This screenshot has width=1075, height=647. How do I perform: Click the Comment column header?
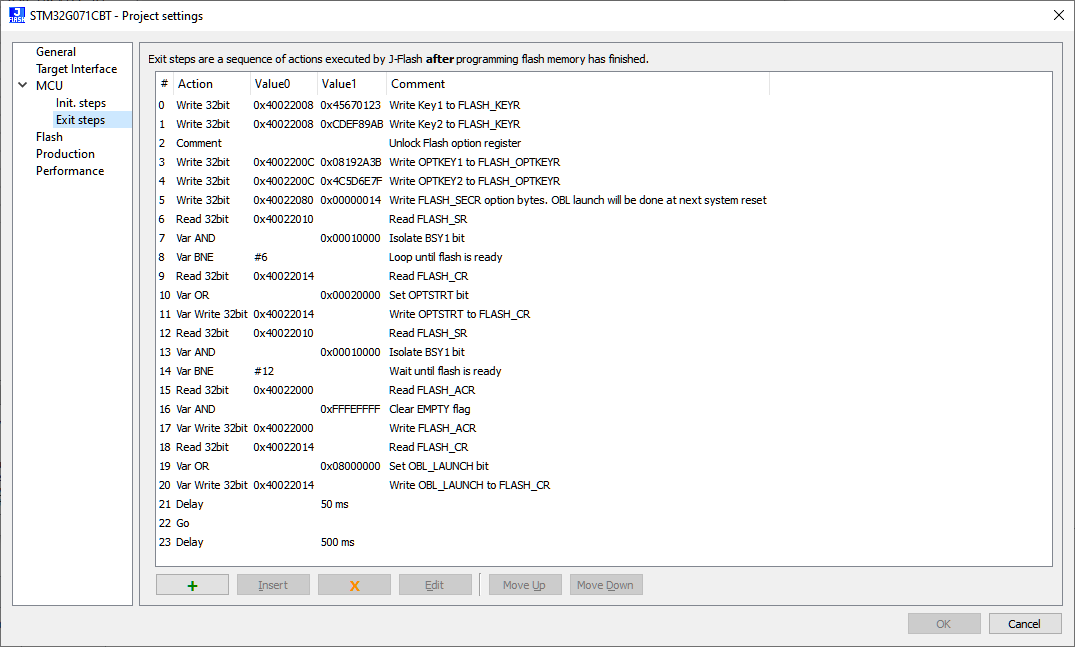[577, 84]
